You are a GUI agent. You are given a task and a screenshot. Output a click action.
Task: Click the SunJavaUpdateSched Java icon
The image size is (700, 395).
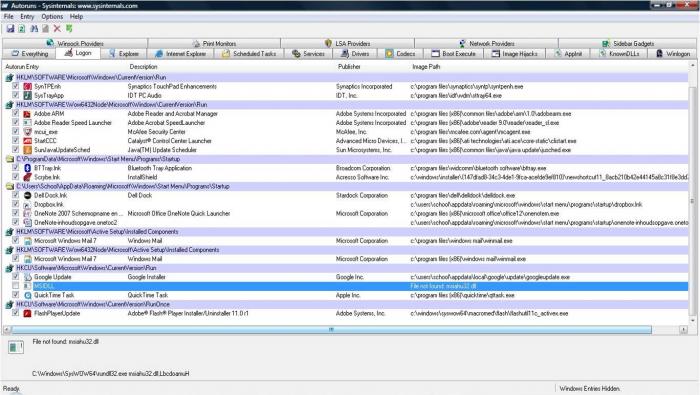pos(28,150)
